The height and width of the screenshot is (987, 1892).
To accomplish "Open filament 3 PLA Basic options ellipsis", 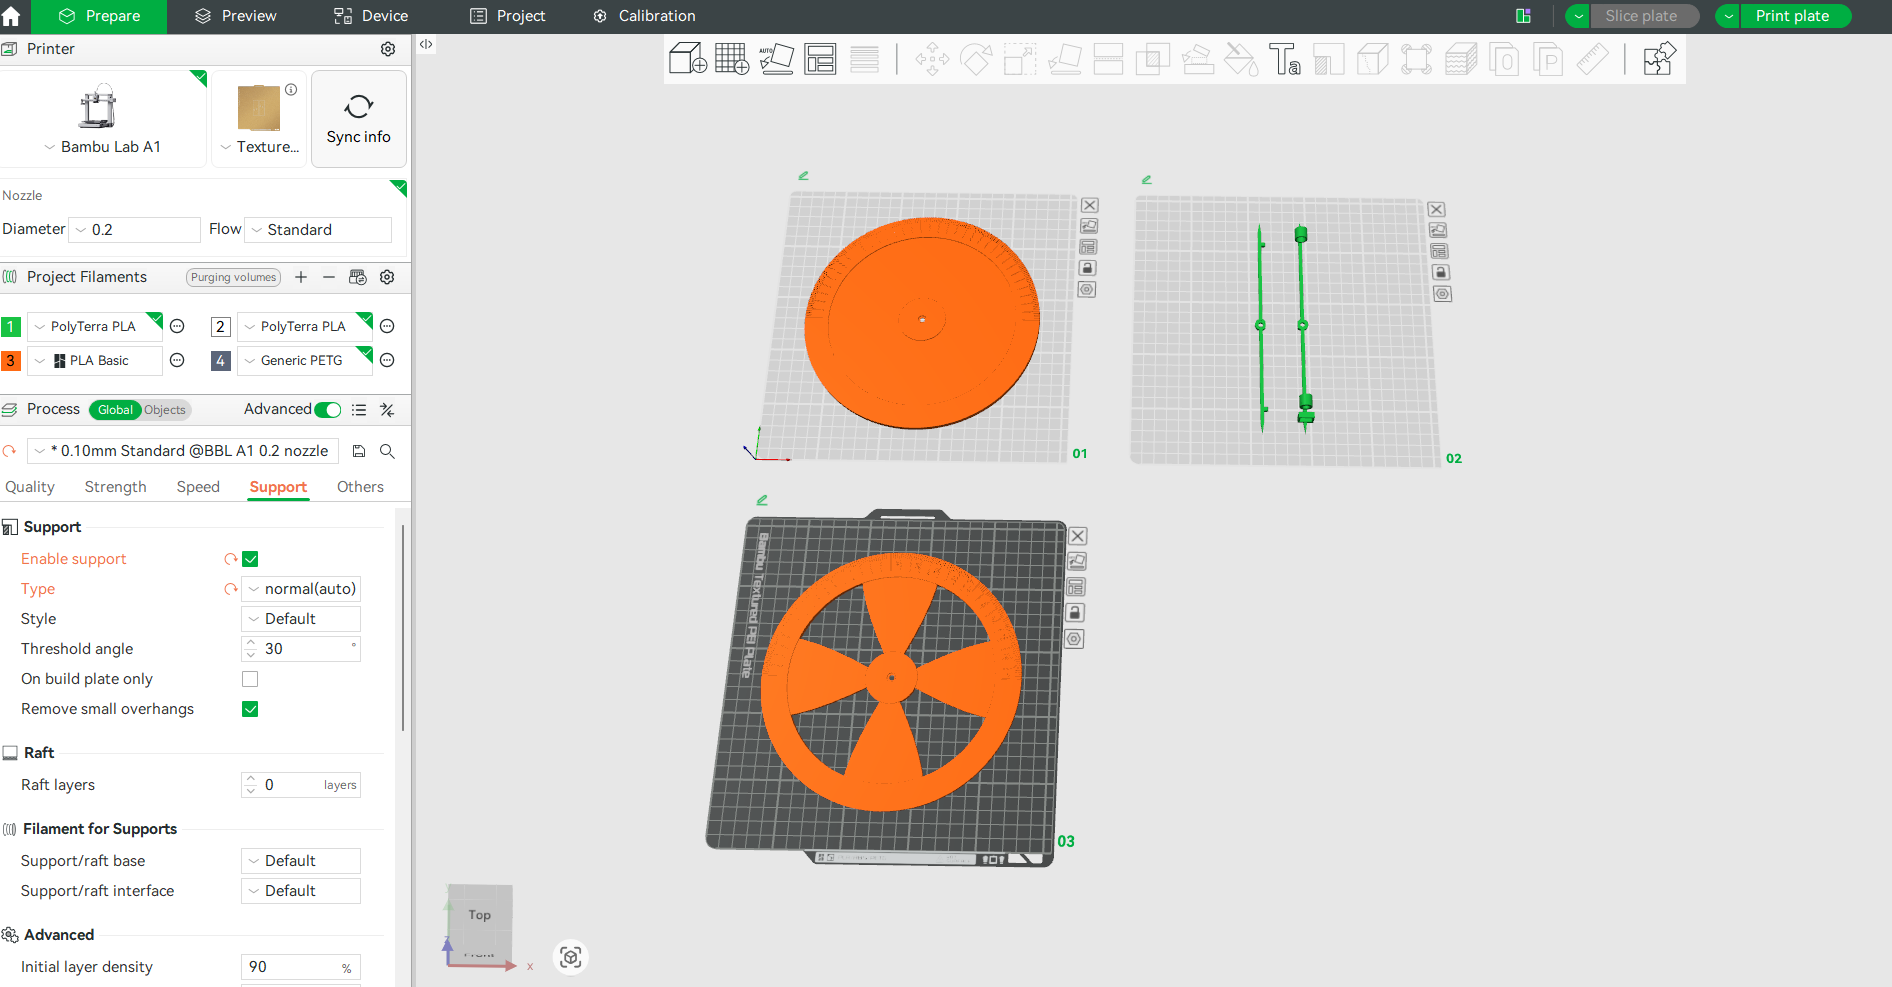I will point(177,360).
